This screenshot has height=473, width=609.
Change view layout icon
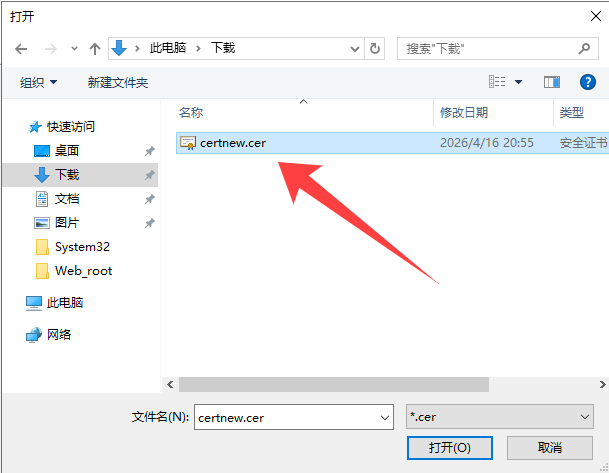(x=497, y=82)
